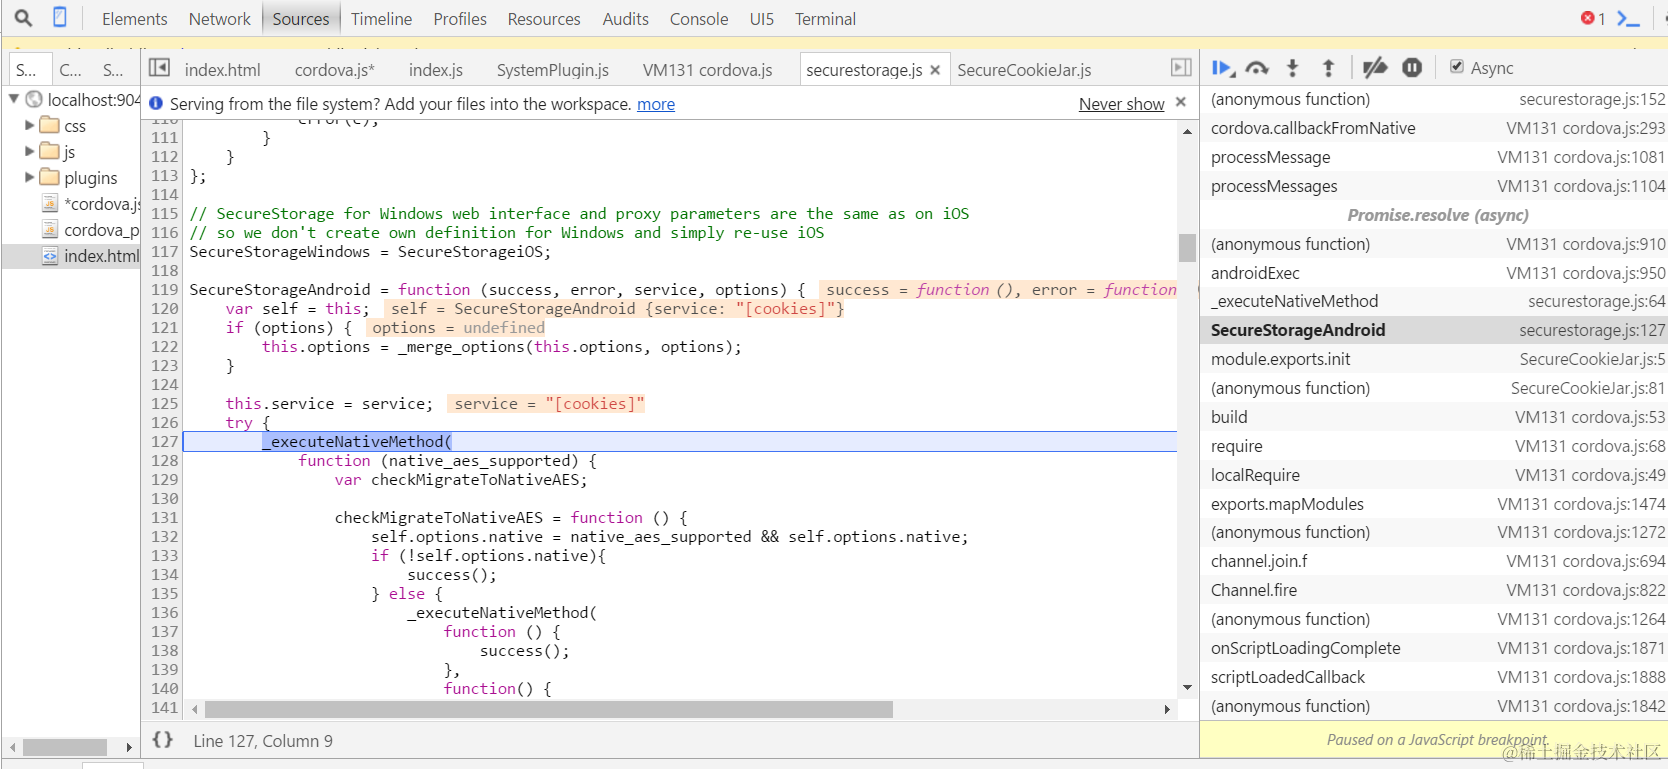Switch to VM131 cordova.js editor tab

click(708, 70)
